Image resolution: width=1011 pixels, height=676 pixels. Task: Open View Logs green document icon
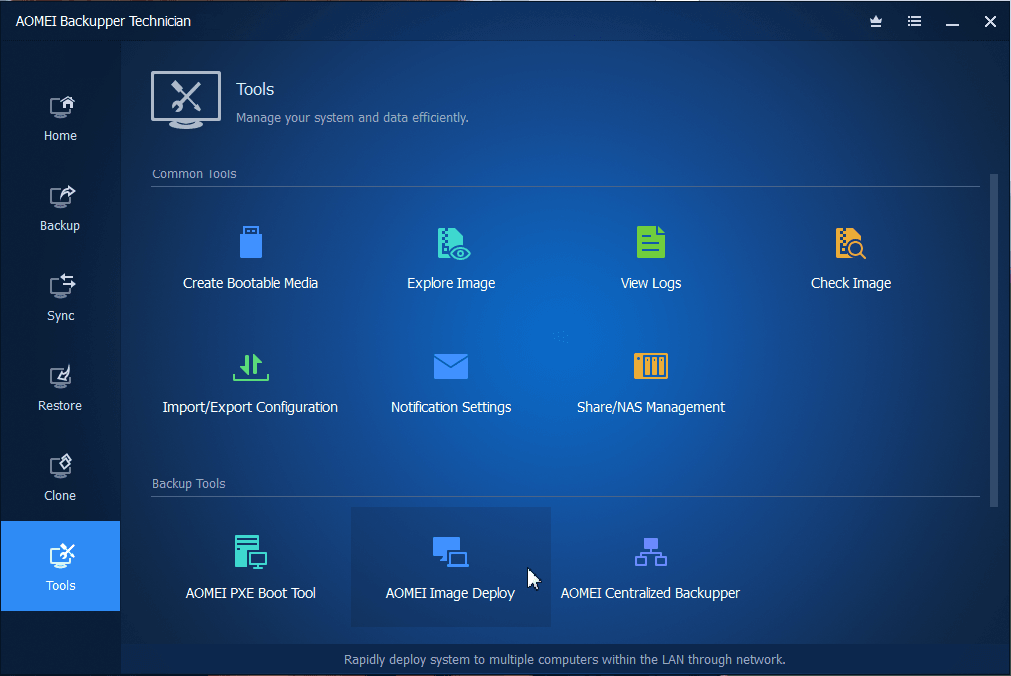651,242
